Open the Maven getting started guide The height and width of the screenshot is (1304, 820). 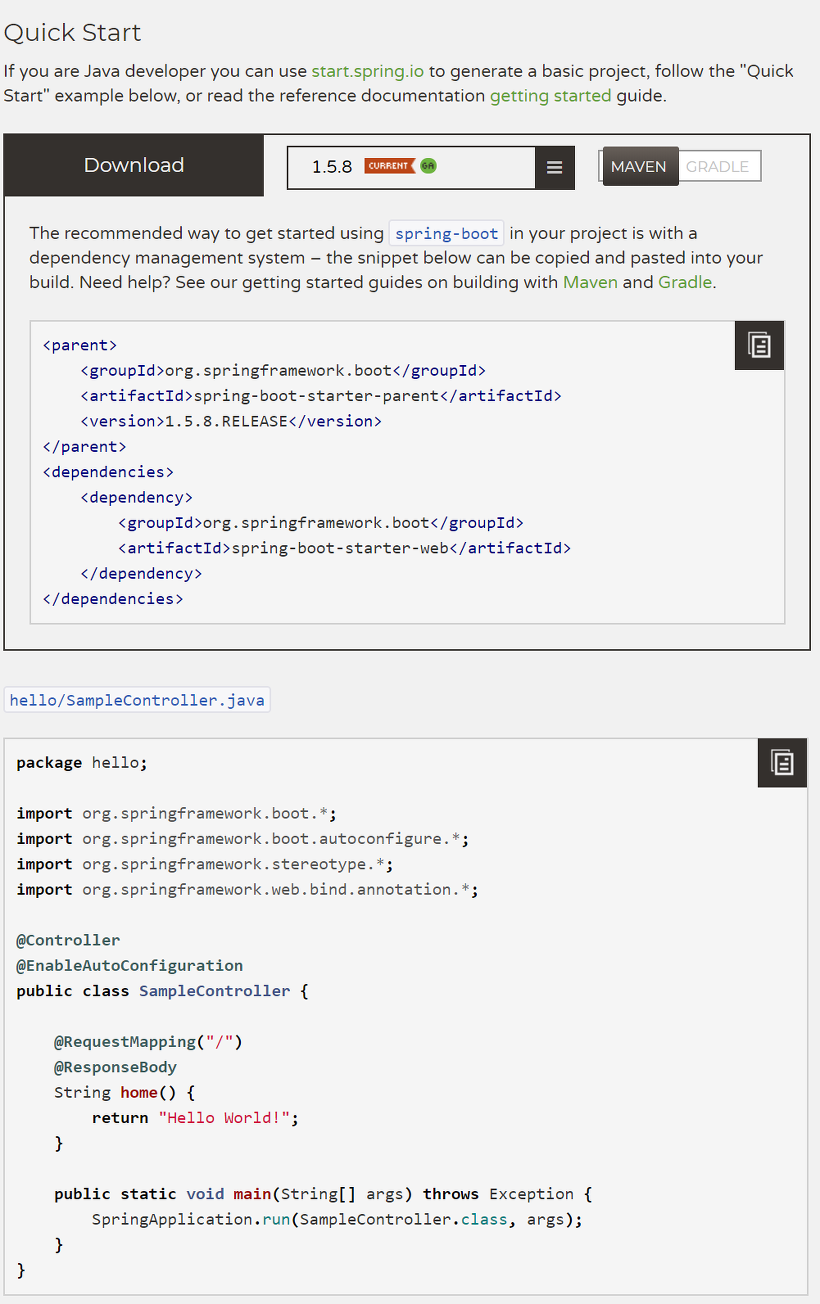(x=591, y=282)
